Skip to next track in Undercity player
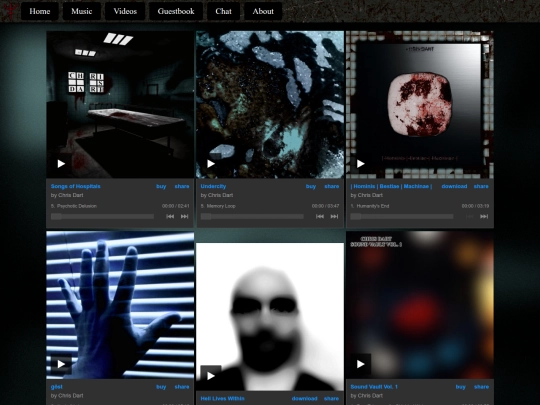Screen dimensions: 540x405 pyautogui.click(x=334, y=217)
